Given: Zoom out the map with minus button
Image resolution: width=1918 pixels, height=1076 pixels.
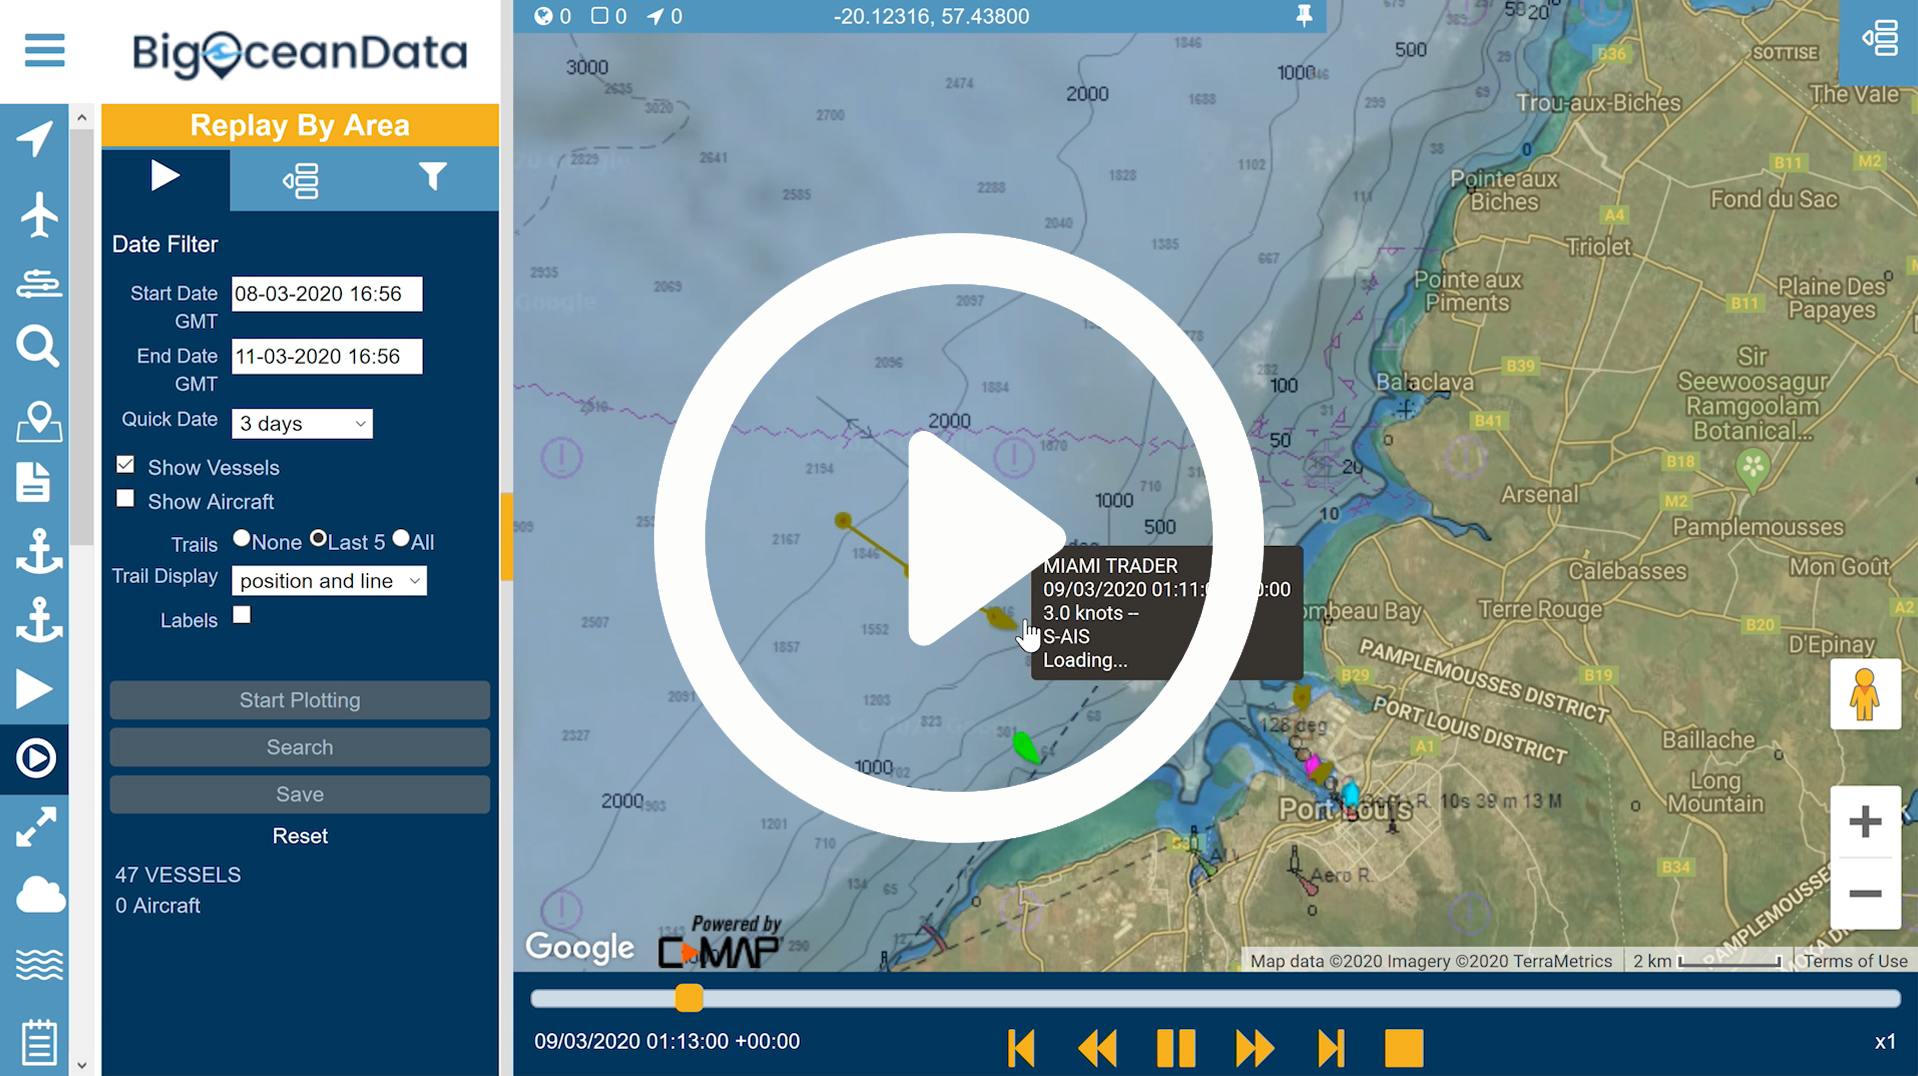Looking at the screenshot, I should pyautogui.click(x=1865, y=893).
